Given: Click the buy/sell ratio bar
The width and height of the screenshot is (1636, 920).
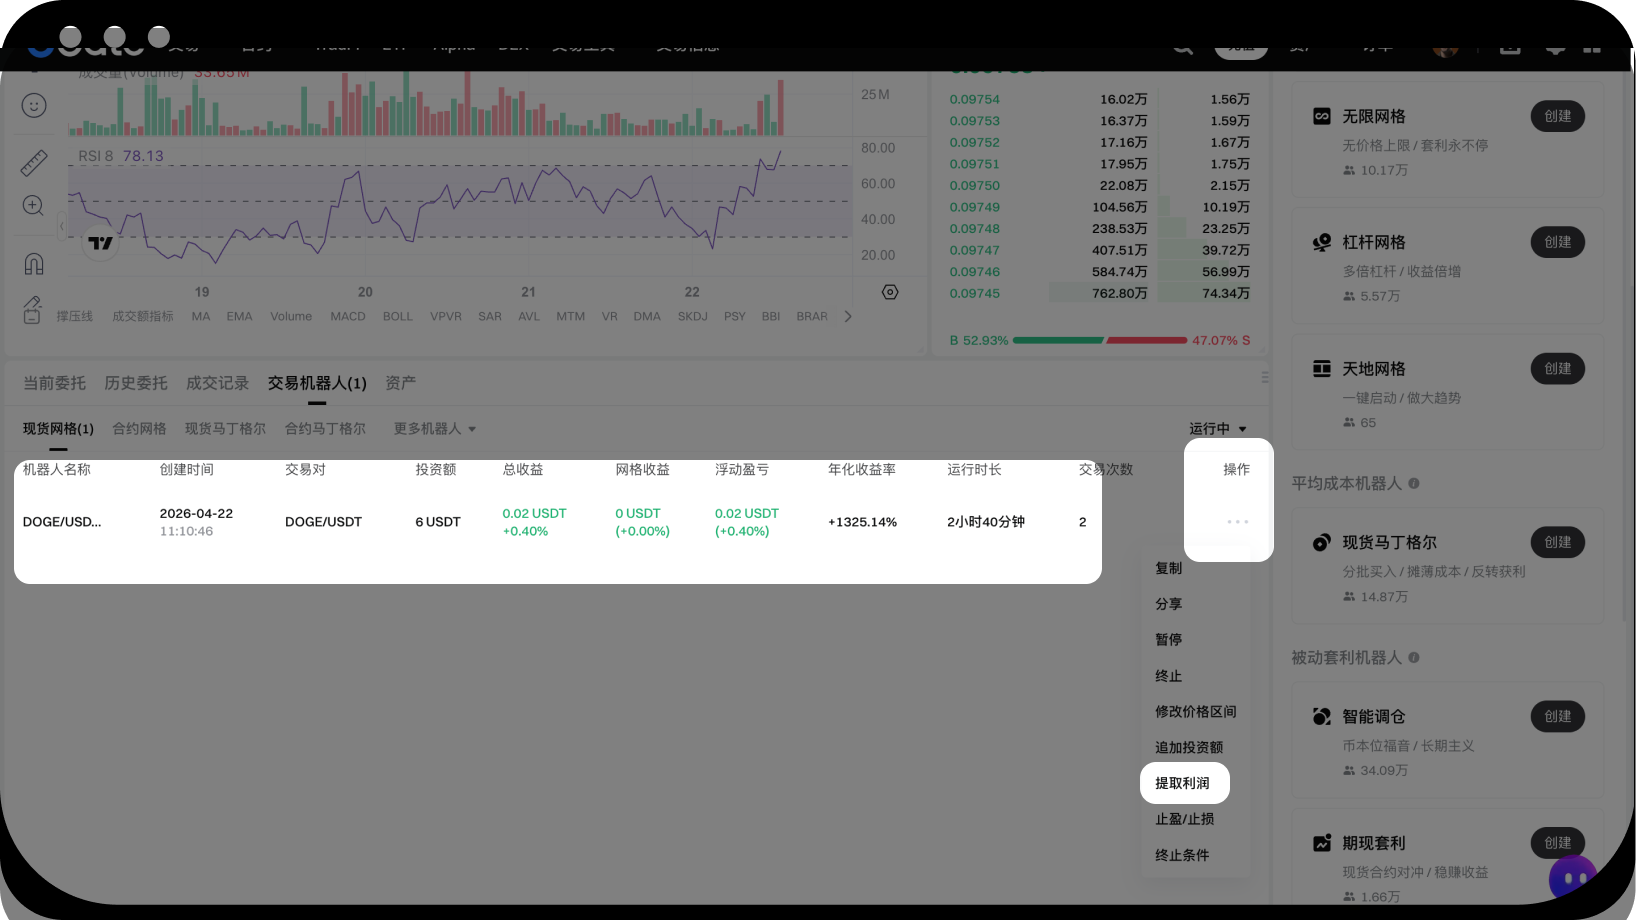Looking at the screenshot, I should (x=1100, y=341).
